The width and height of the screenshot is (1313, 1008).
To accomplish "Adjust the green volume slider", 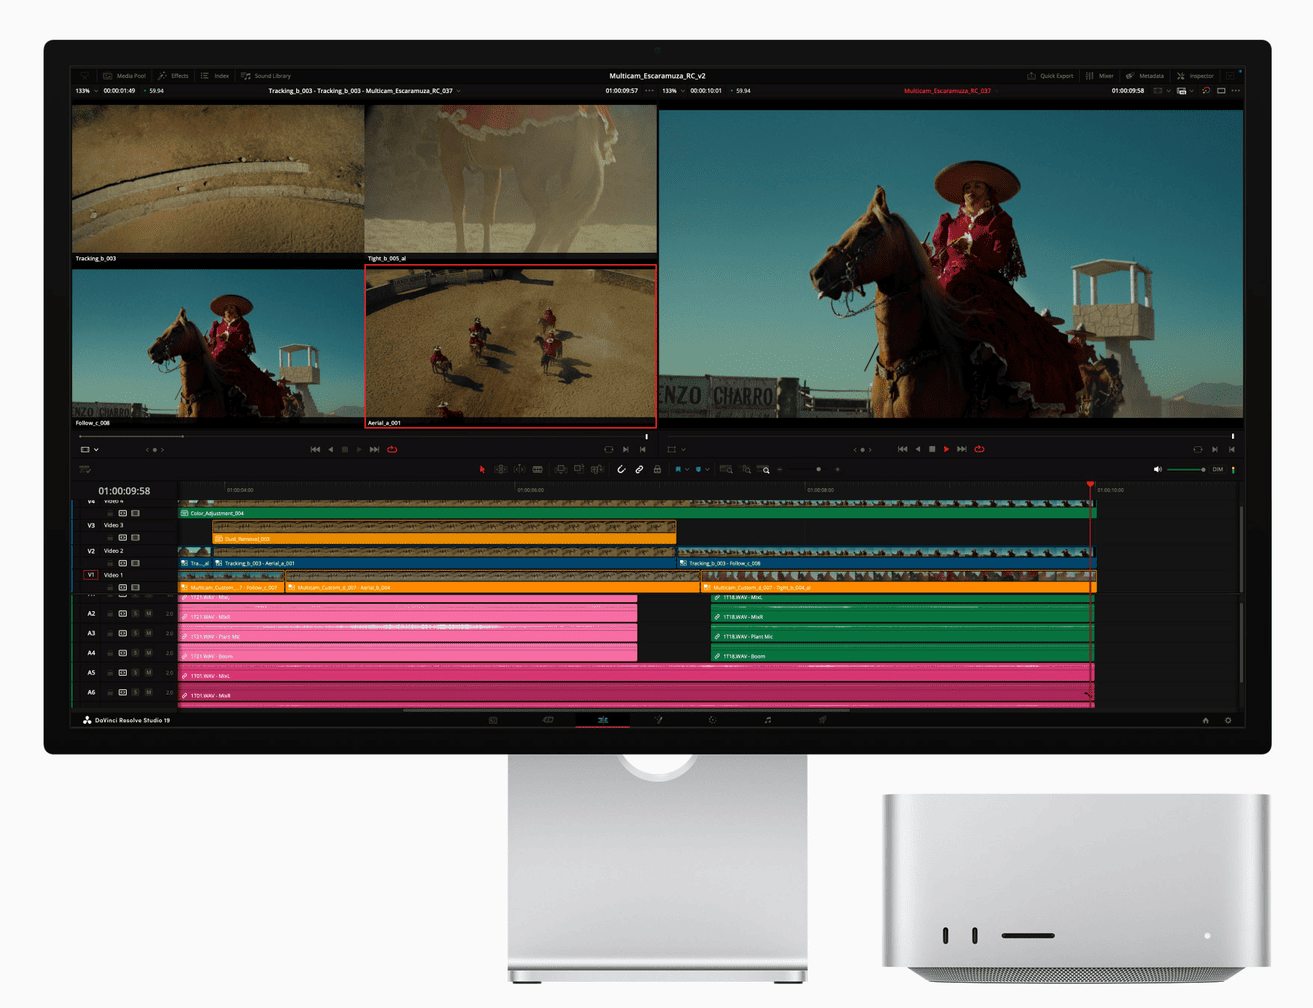I will (1187, 469).
